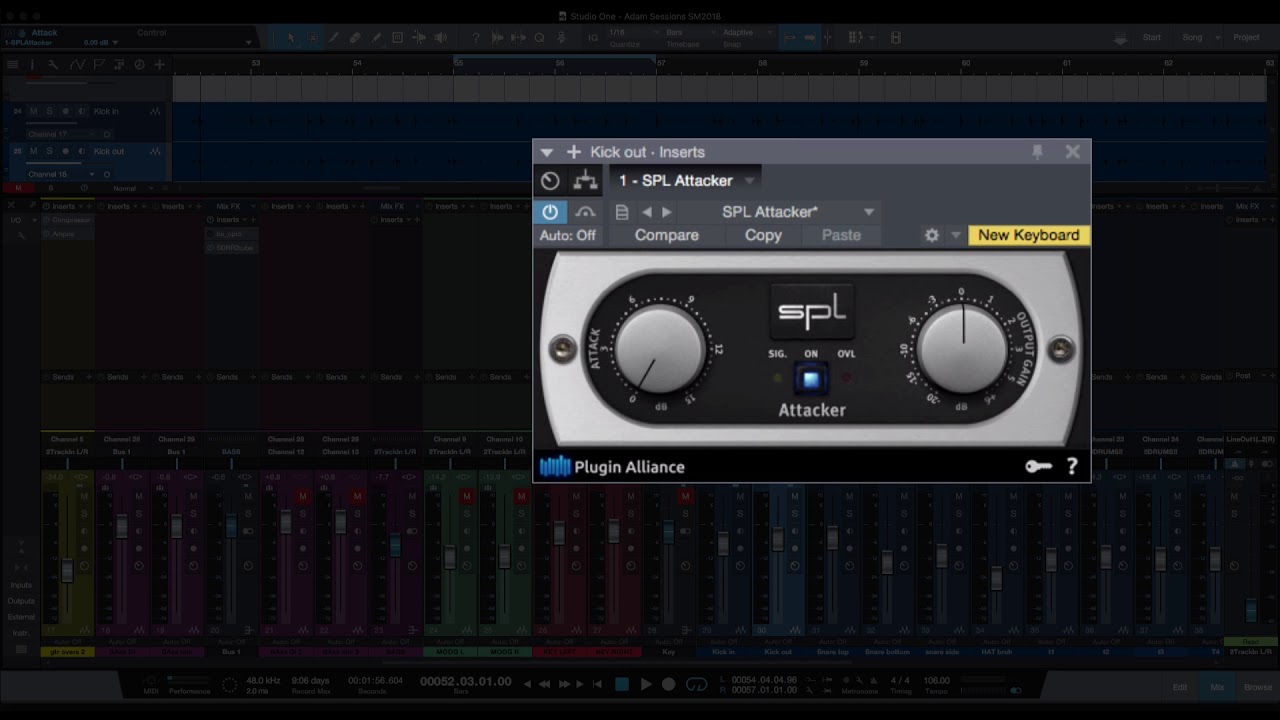Open the preset file icon menu
The width and height of the screenshot is (1280, 720).
coord(622,212)
